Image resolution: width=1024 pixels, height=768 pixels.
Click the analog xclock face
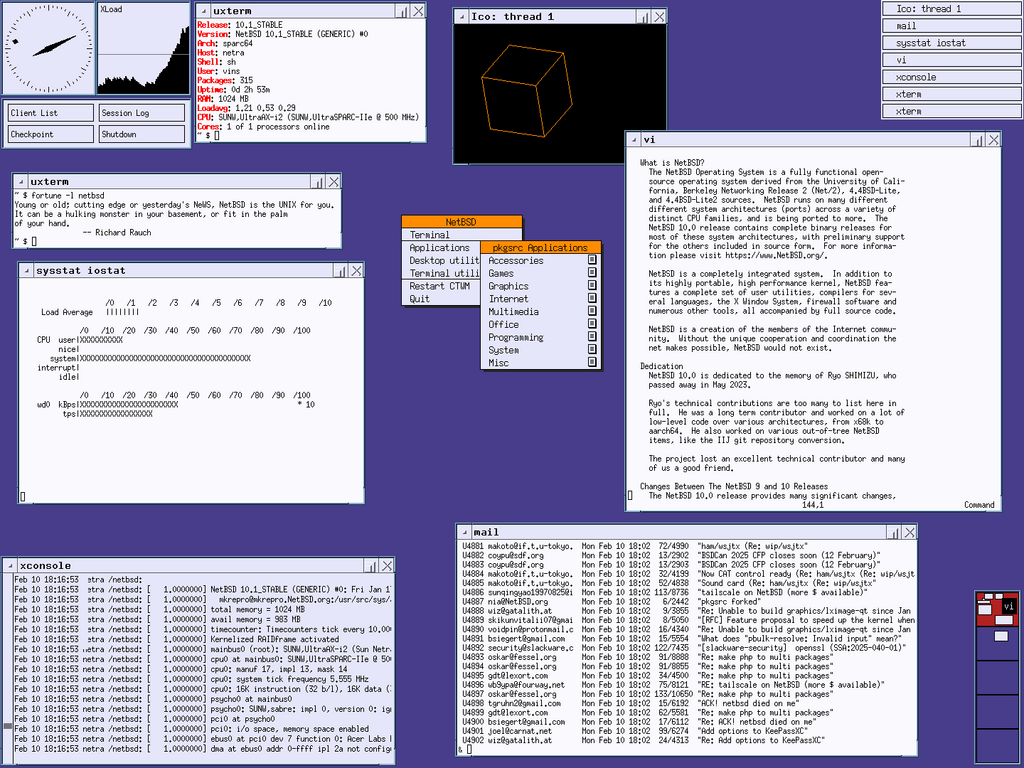click(x=49, y=48)
